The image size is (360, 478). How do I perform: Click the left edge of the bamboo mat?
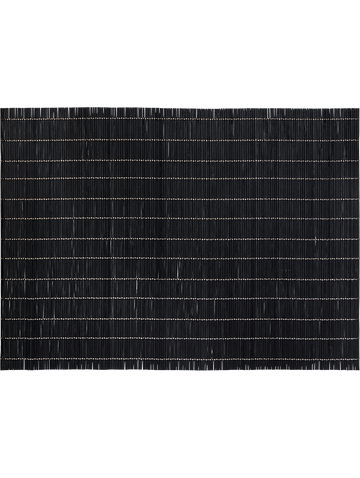click(x=1, y=239)
